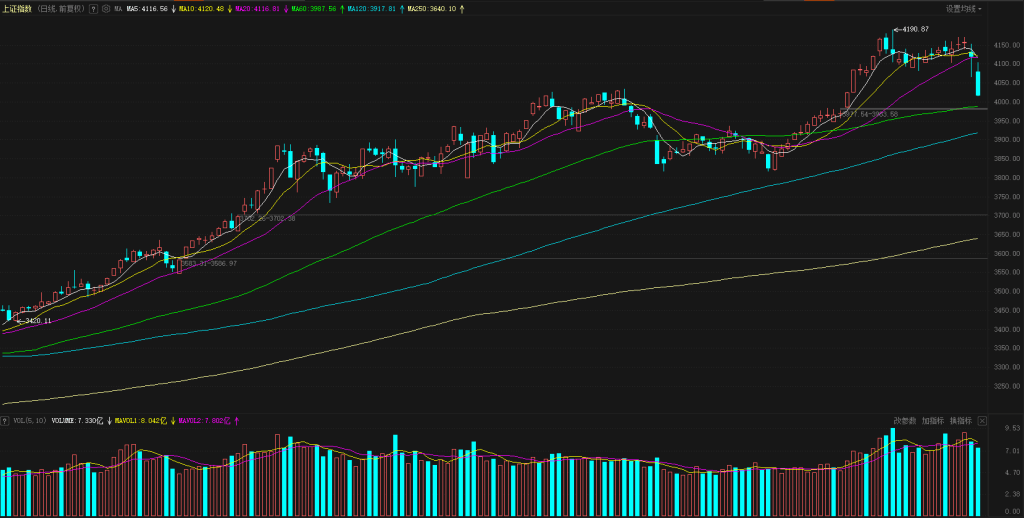Screen dimensions: 1024x518
Task: Open the MA settings gear icon
Action: pyautogui.click(x=107, y=8)
